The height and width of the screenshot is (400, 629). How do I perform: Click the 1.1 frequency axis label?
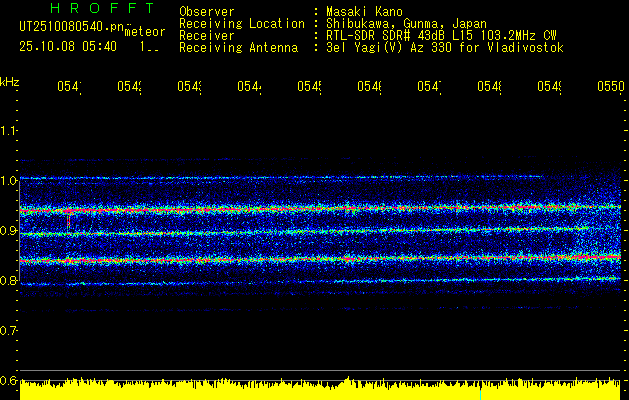point(9,130)
